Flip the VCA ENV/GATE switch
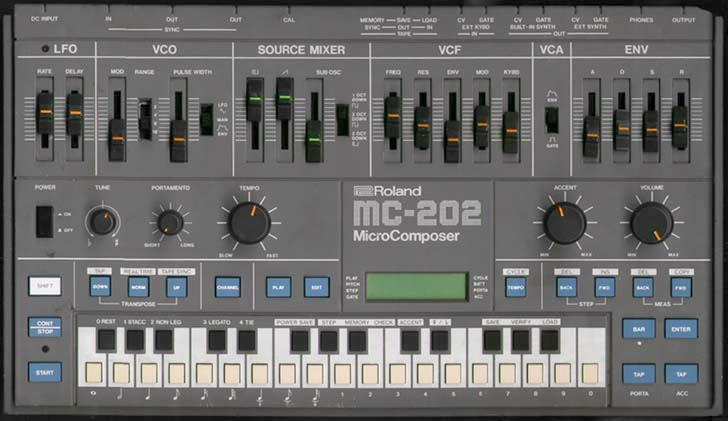Screen dimensions: 728x421 click(x=552, y=120)
